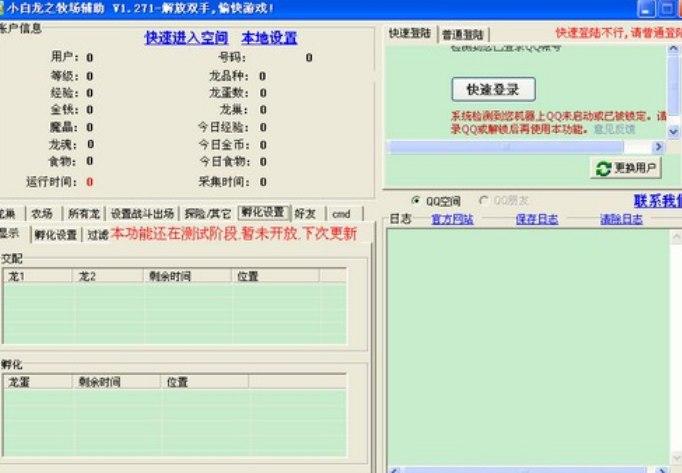Click the login panel horizontal scrollbar thumb
Screen dimensions: 682x473
pos(505,147)
